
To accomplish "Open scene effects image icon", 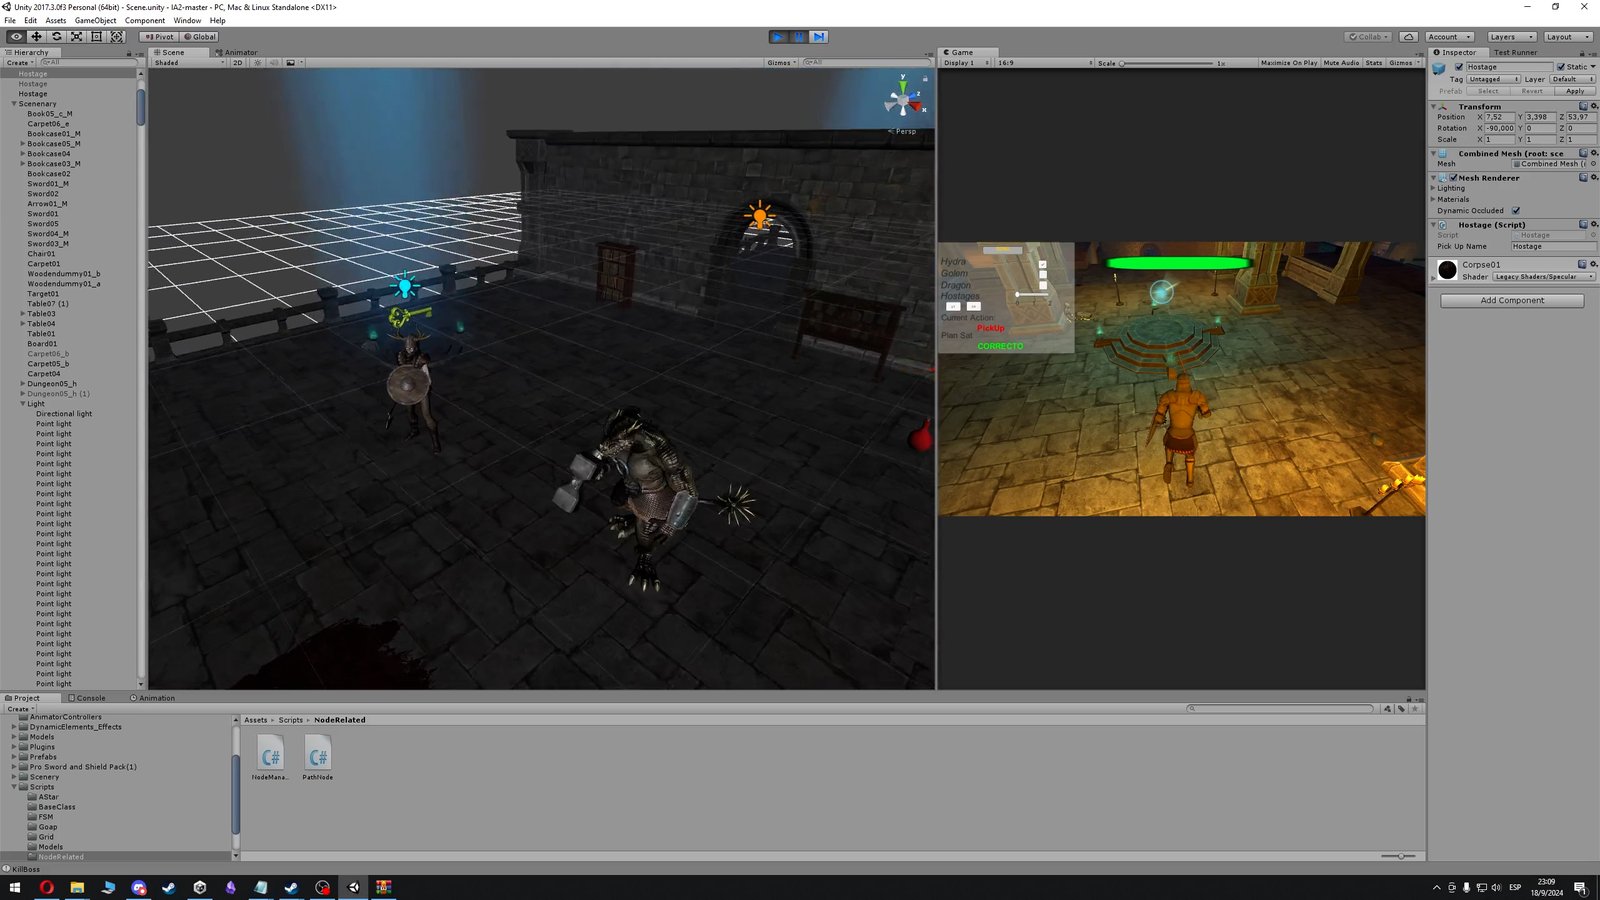I will tap(291, 63).
